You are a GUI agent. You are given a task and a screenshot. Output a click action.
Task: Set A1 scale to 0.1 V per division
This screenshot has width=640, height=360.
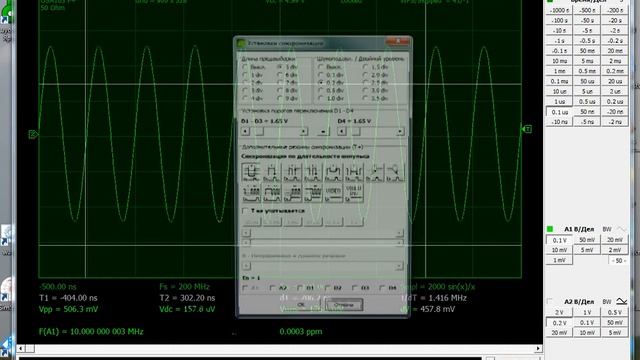pos(560,240)
